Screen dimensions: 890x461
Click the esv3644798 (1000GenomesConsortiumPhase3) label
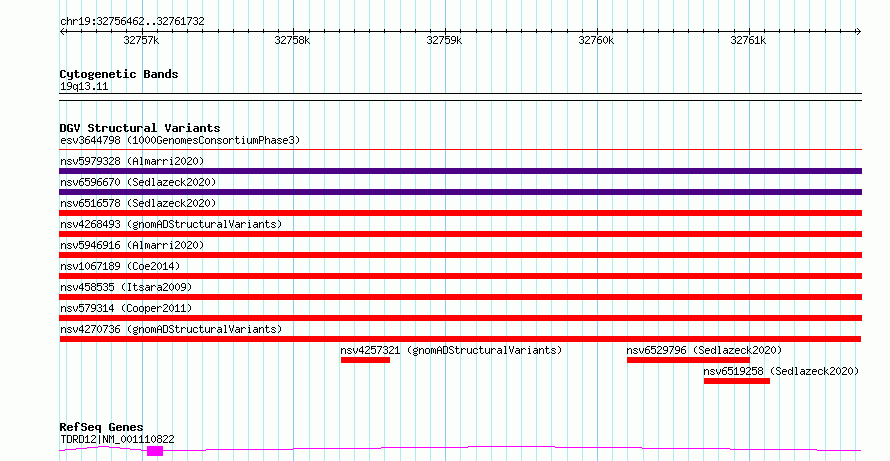coord(180,140)
